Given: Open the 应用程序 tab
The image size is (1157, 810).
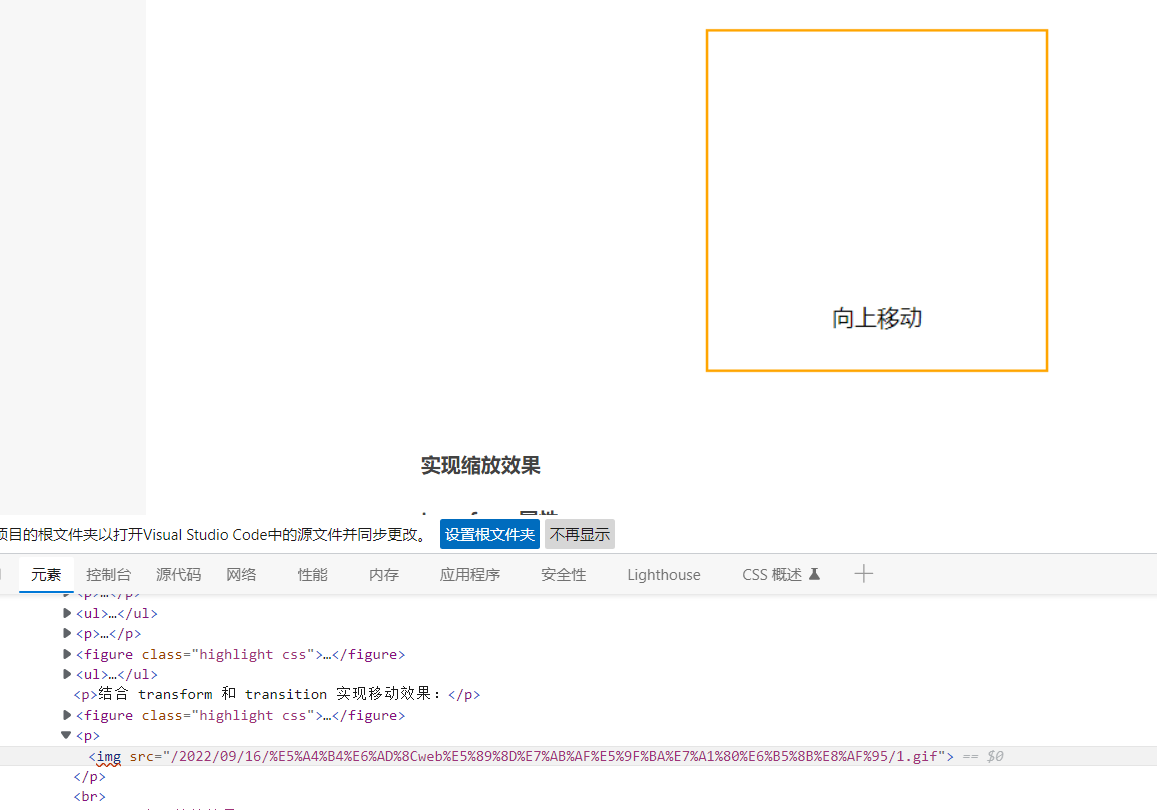Looking at the screenshot, I should click(x=470, y=575).
